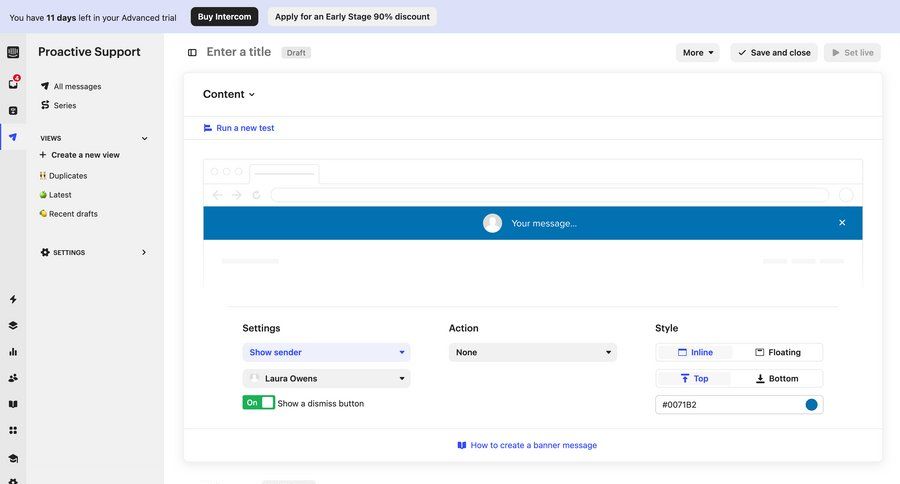Open the Contacts people icon
The image size is (900, 484).
[x=13, y=378]
